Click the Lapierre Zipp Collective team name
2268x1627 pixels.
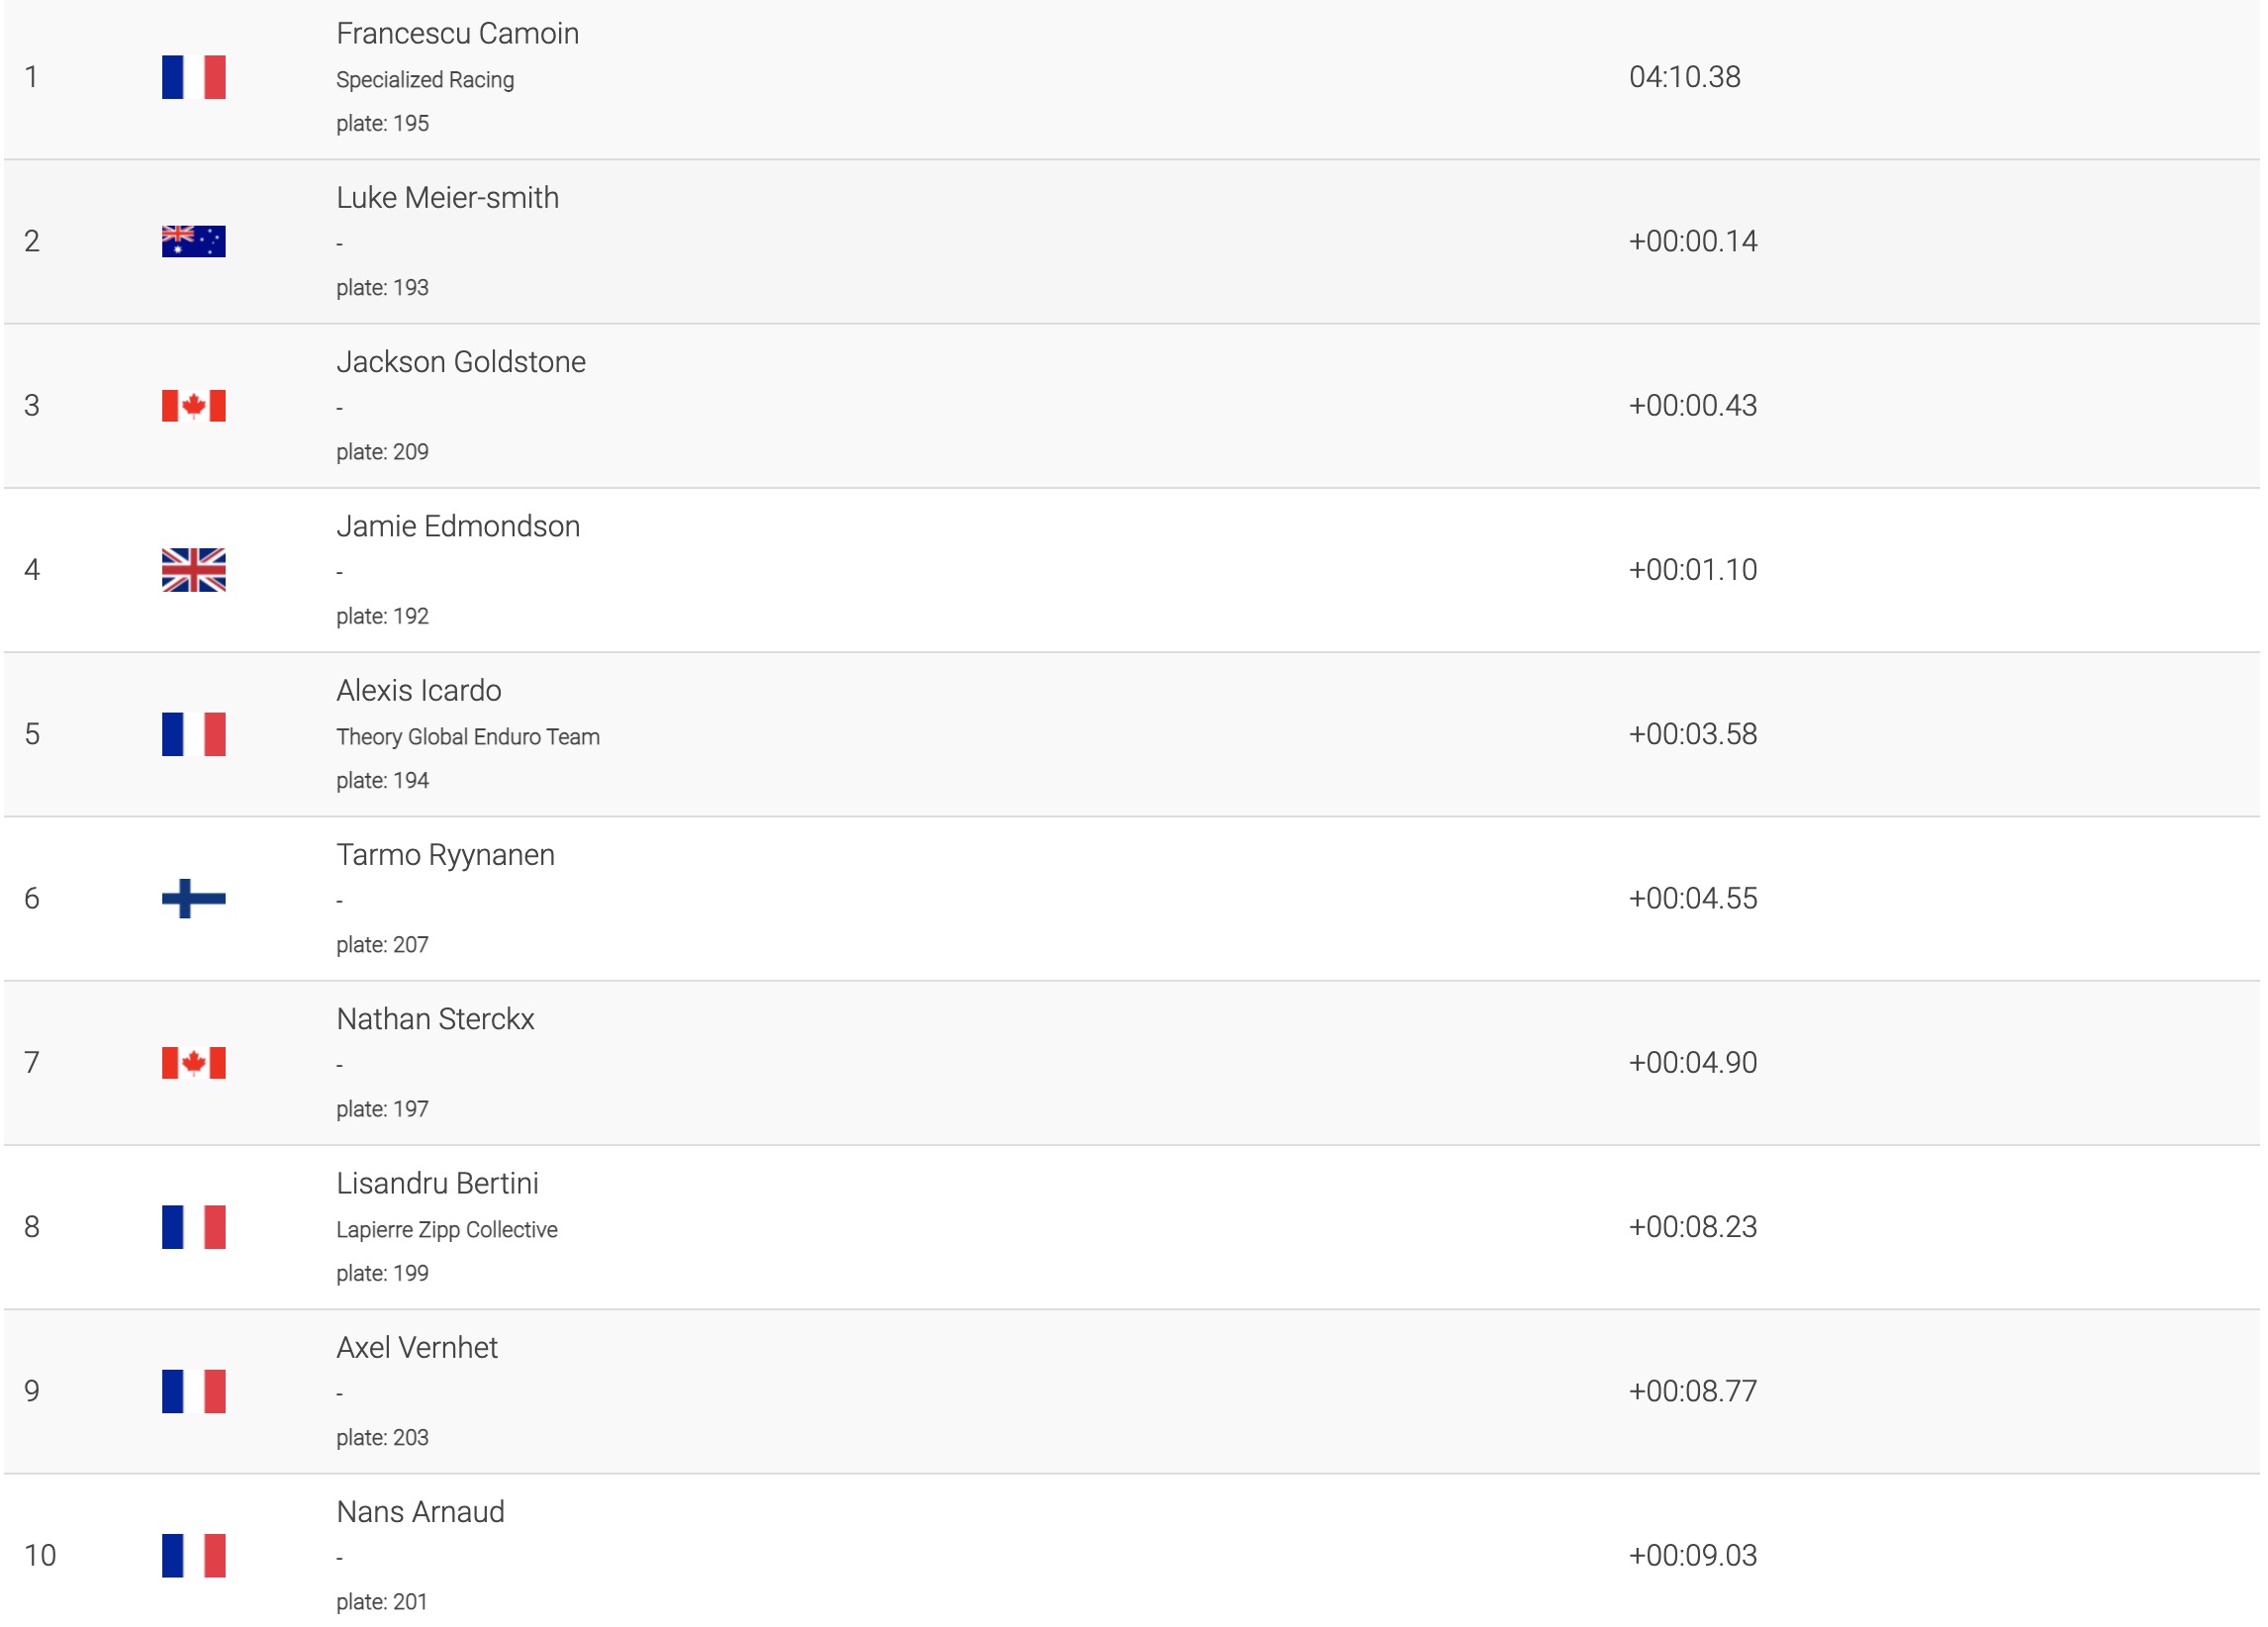click(446, 1230)
